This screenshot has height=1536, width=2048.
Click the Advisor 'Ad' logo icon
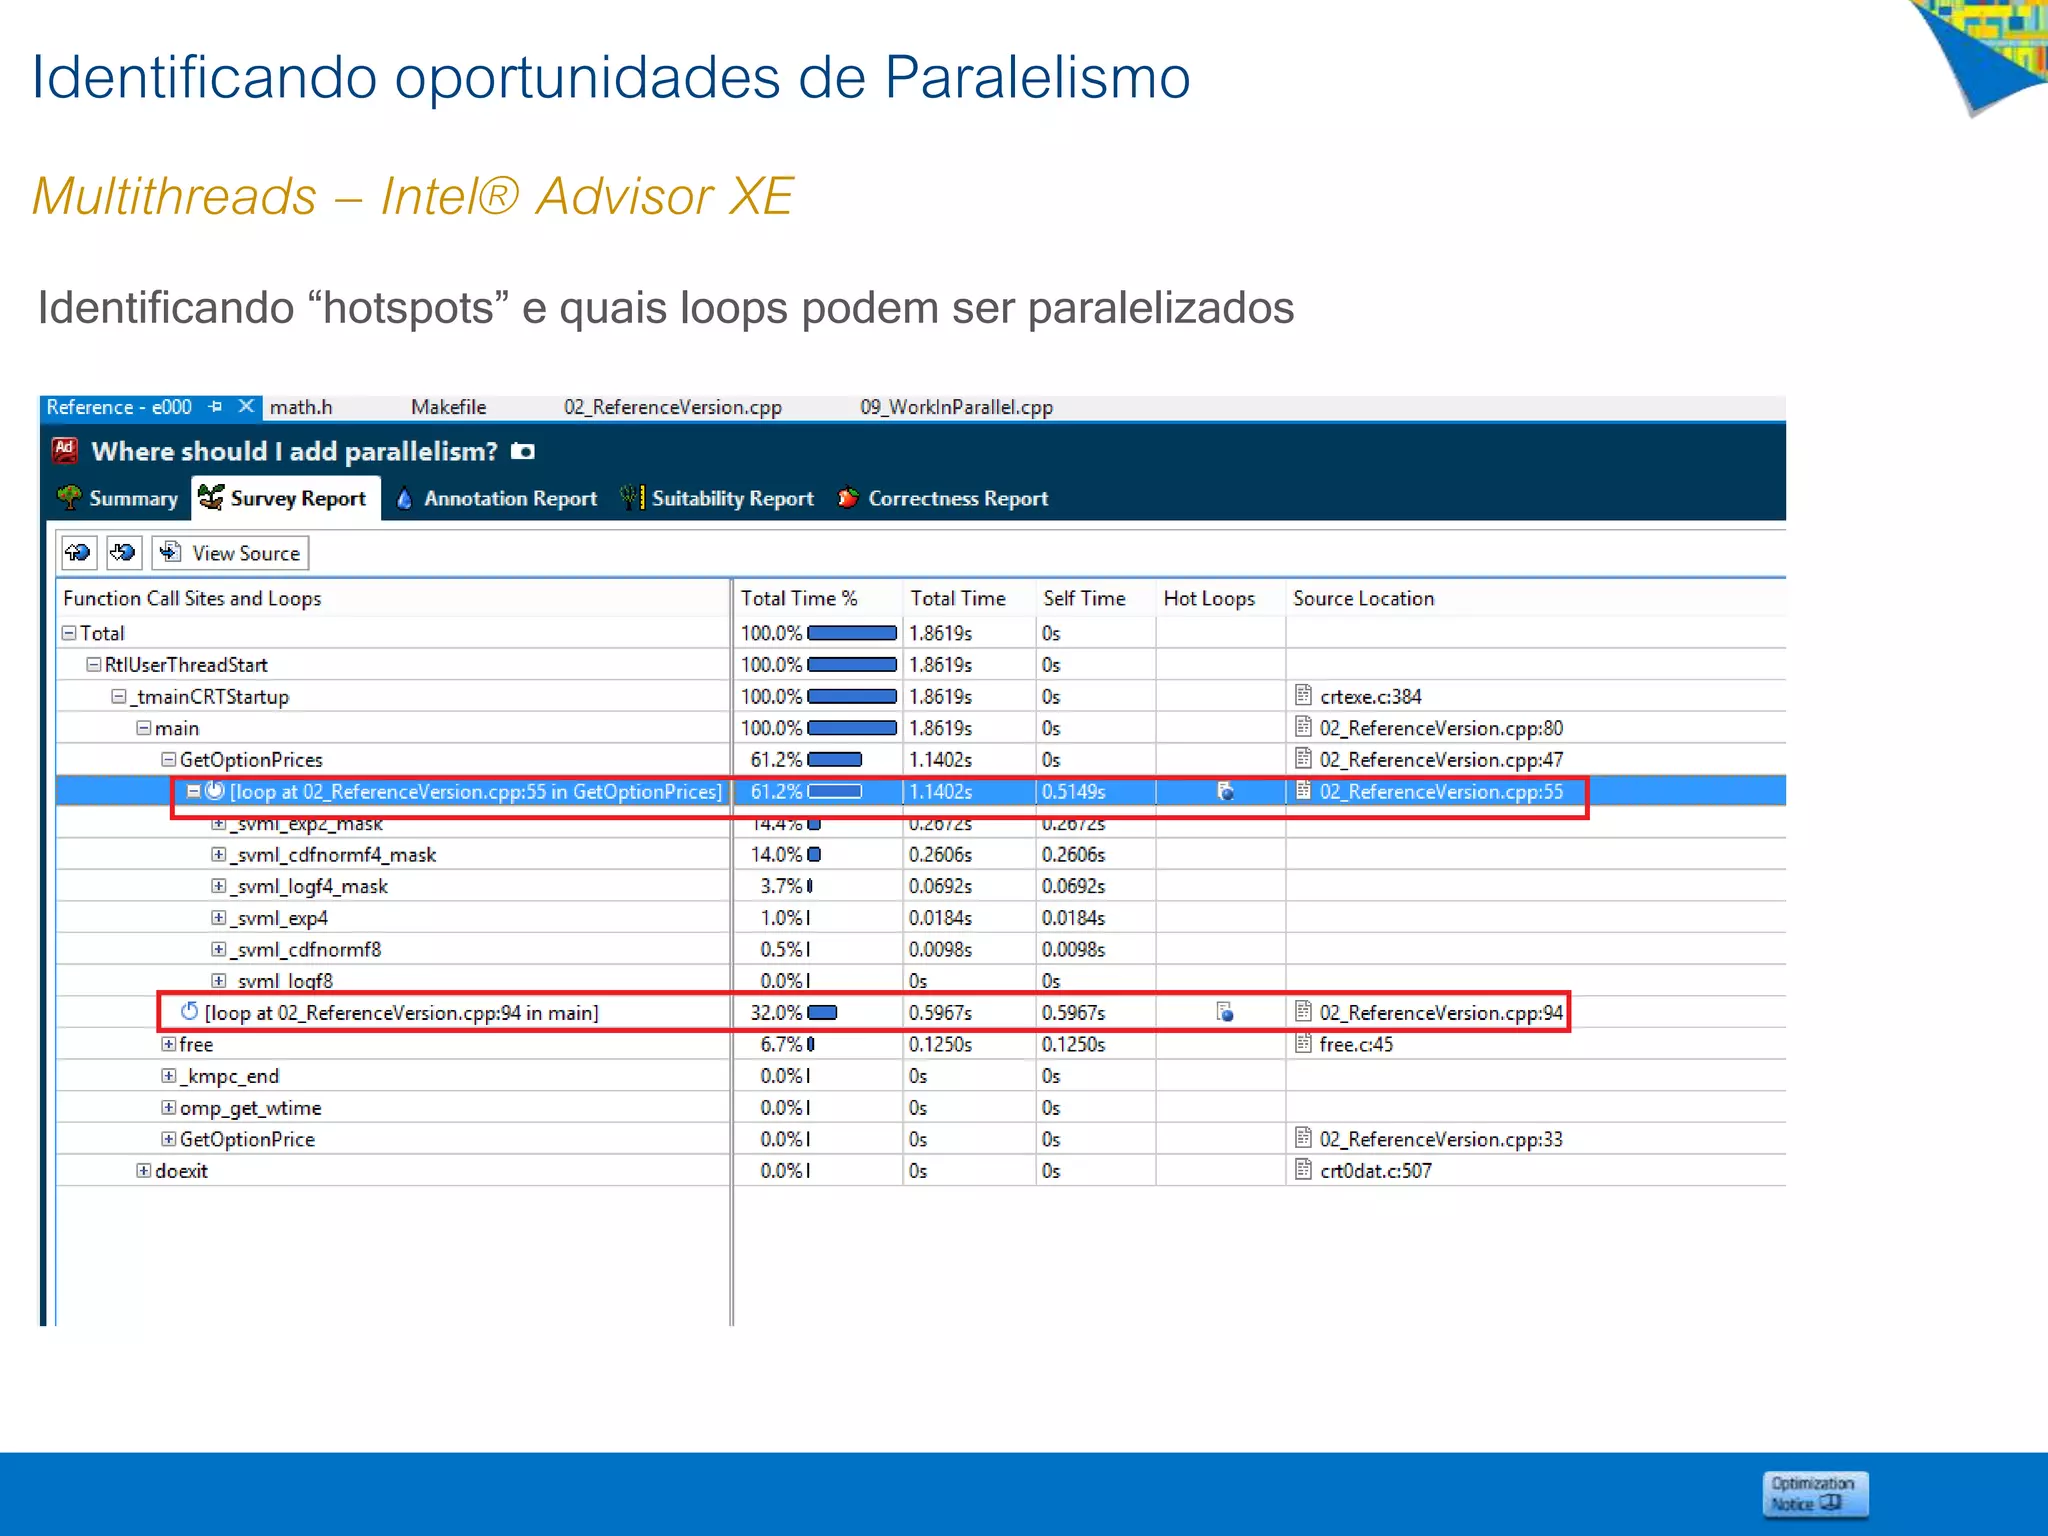[65, 449]
